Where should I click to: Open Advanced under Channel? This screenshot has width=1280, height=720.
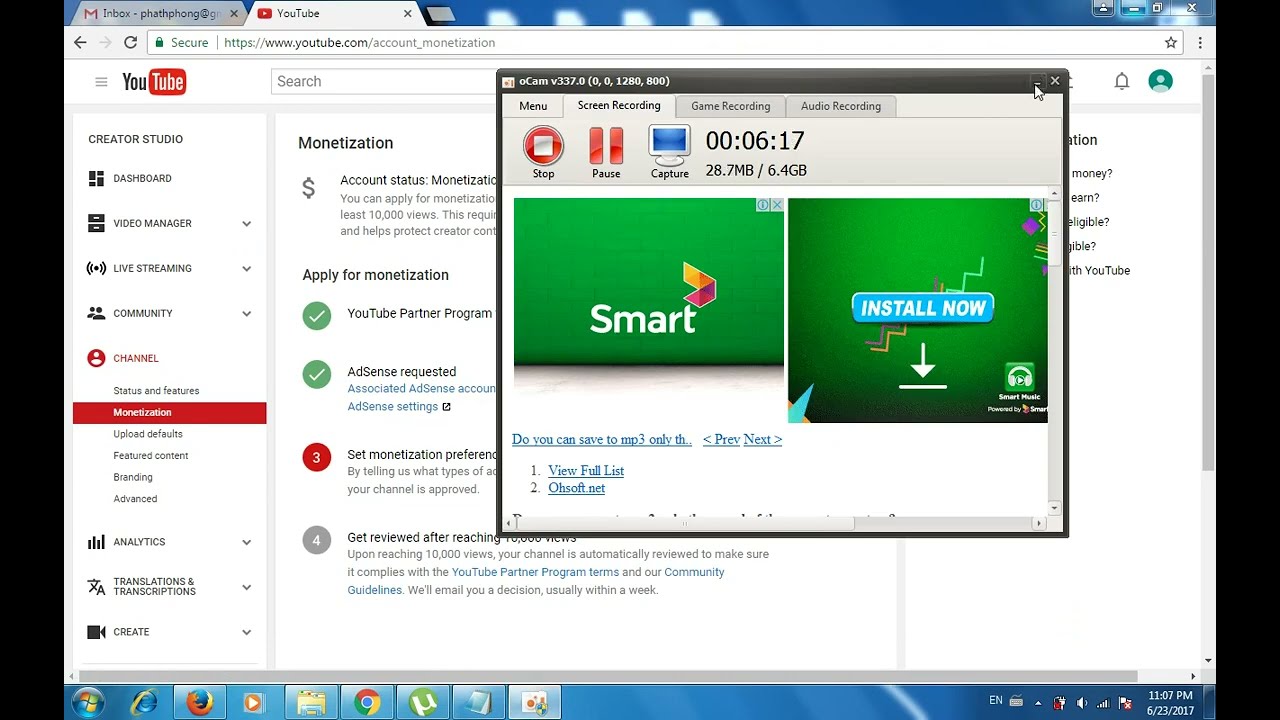(x=135, y=499)
